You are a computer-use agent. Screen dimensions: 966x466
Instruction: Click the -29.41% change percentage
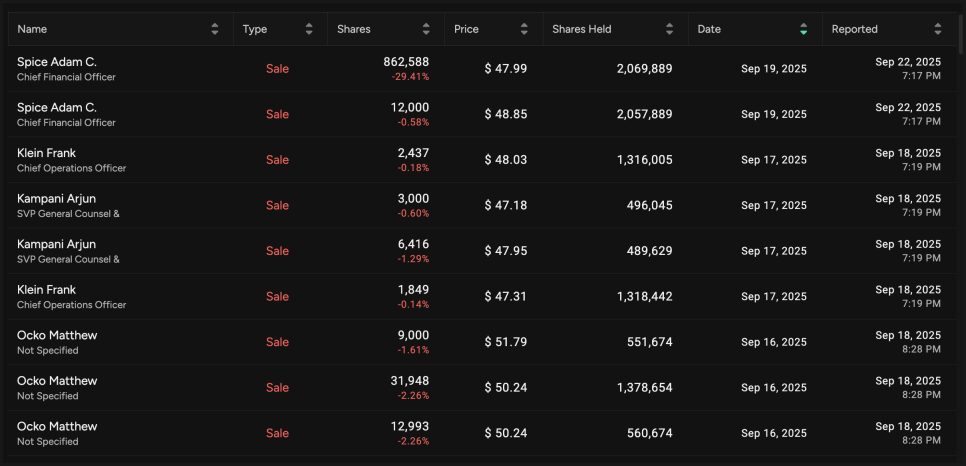click(410, 76)
